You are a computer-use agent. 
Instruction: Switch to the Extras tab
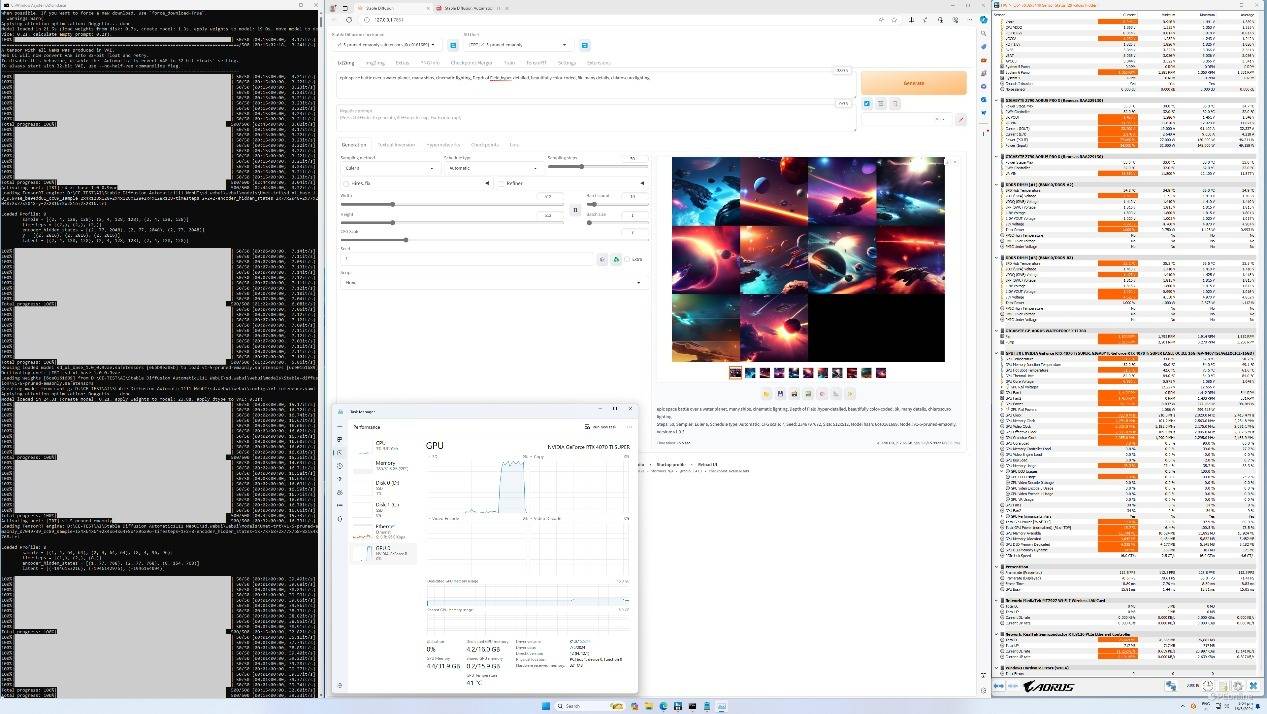(x=402, y=62)
